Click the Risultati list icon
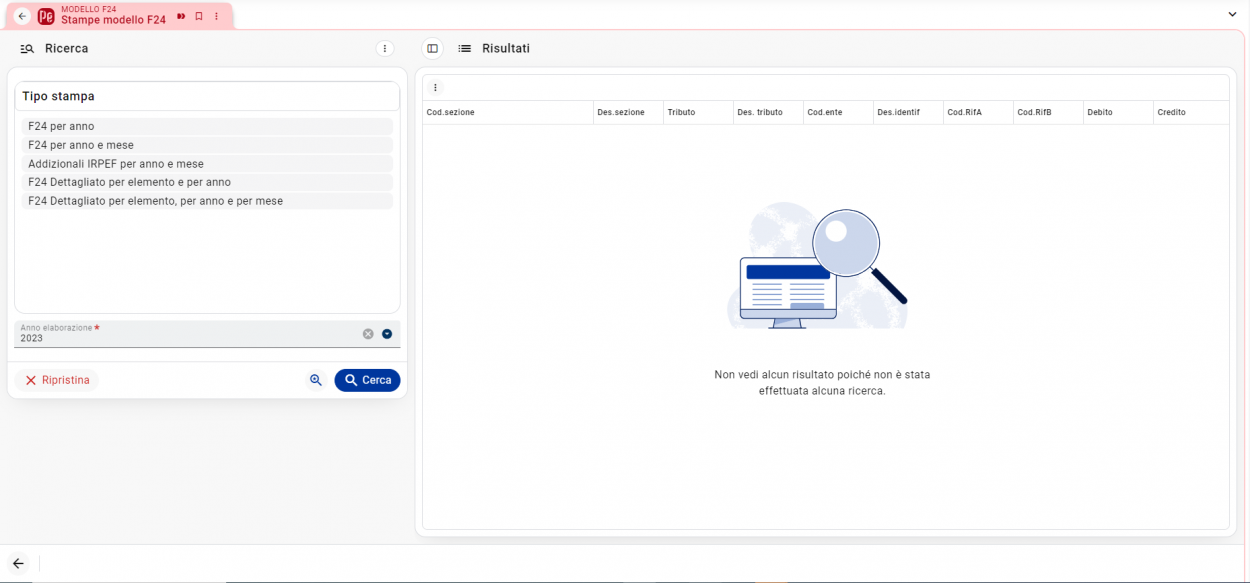This screenshot has width=1250, height=583. [465, 48]
